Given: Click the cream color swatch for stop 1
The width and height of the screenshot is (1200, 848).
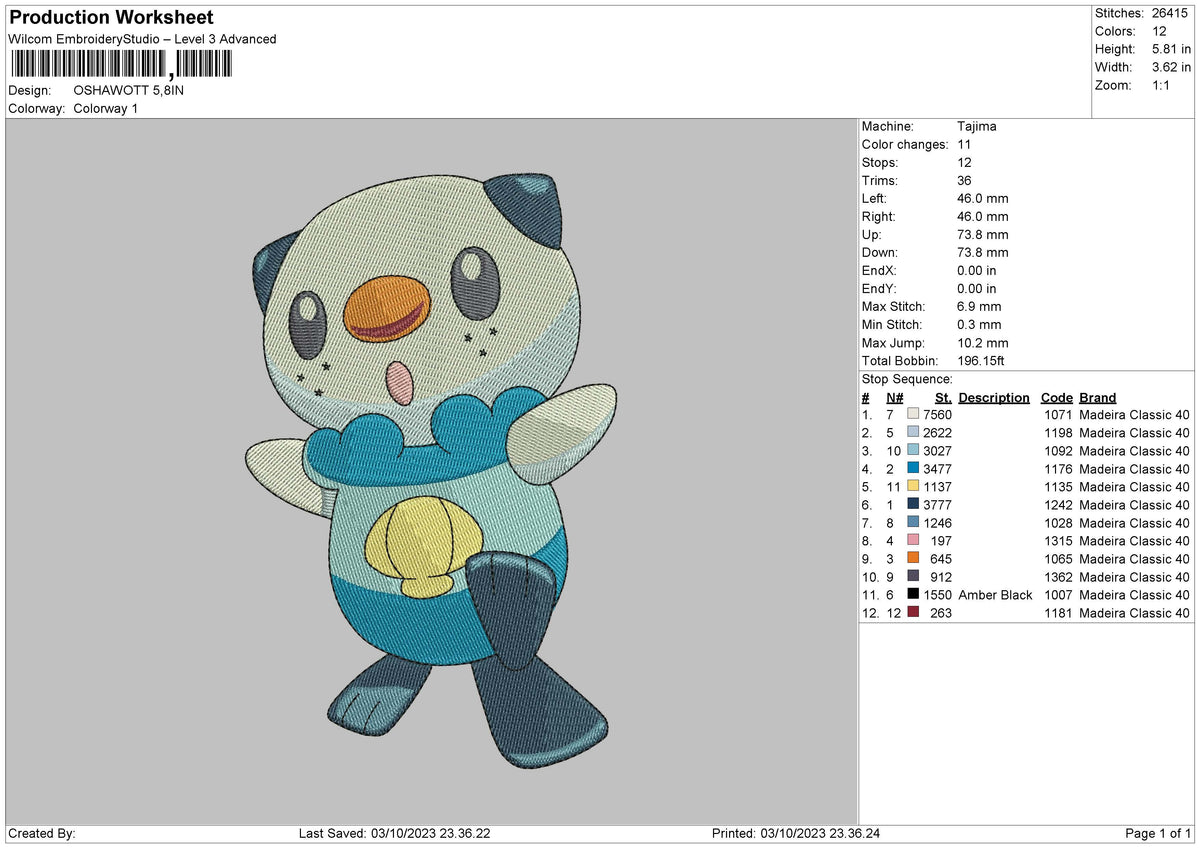Looking at the screenshot, I should (913, 415).
